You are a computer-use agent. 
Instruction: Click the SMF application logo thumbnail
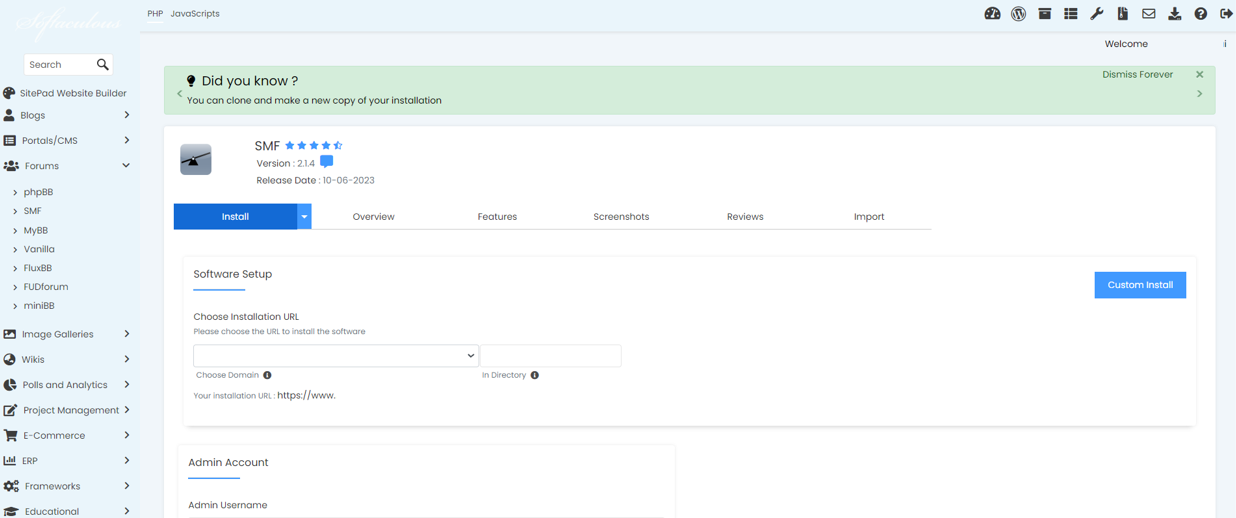pos(196,160)
